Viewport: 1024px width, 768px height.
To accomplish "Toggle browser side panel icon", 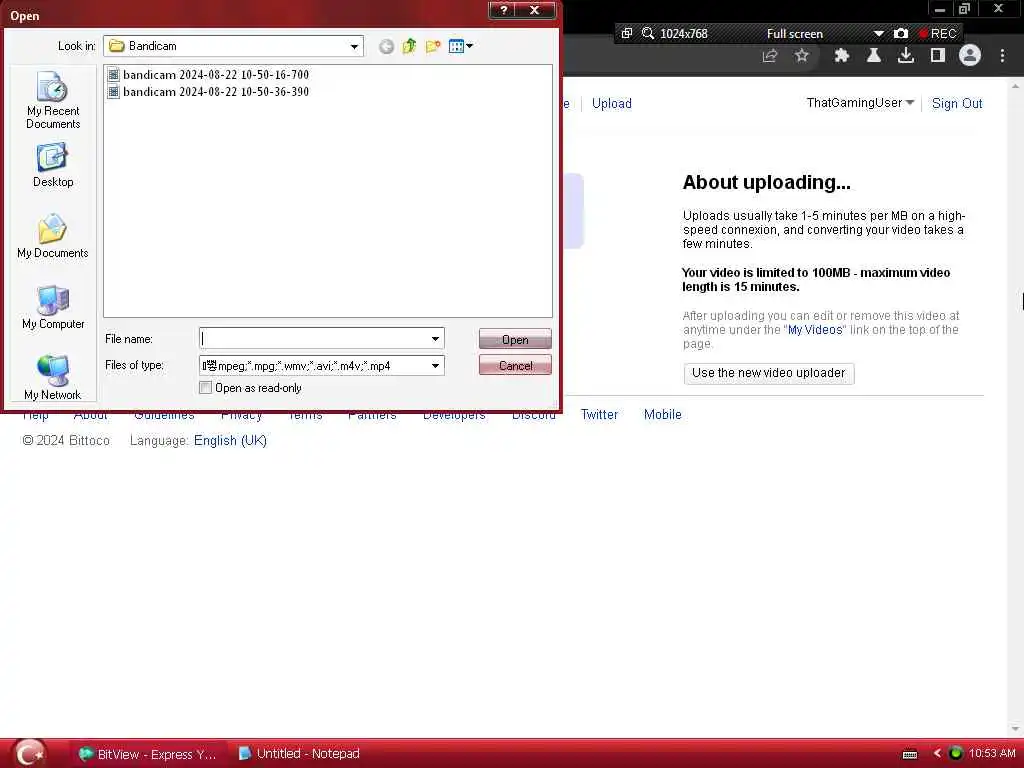I will point(938,56).
